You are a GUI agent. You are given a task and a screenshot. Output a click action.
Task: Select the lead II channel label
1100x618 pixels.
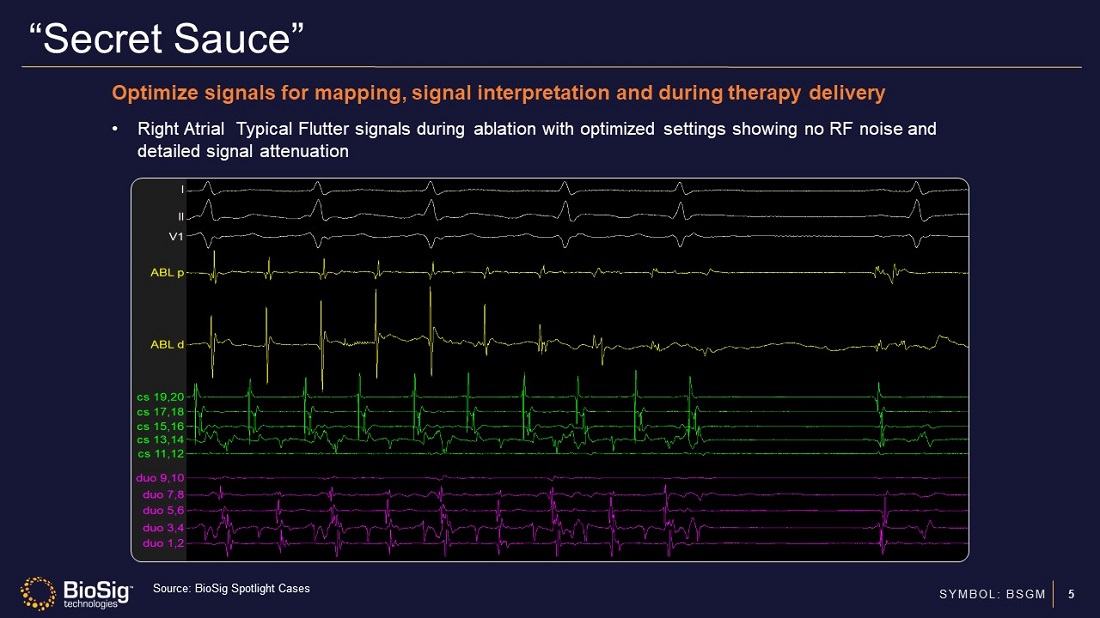(x=181, y=215)
